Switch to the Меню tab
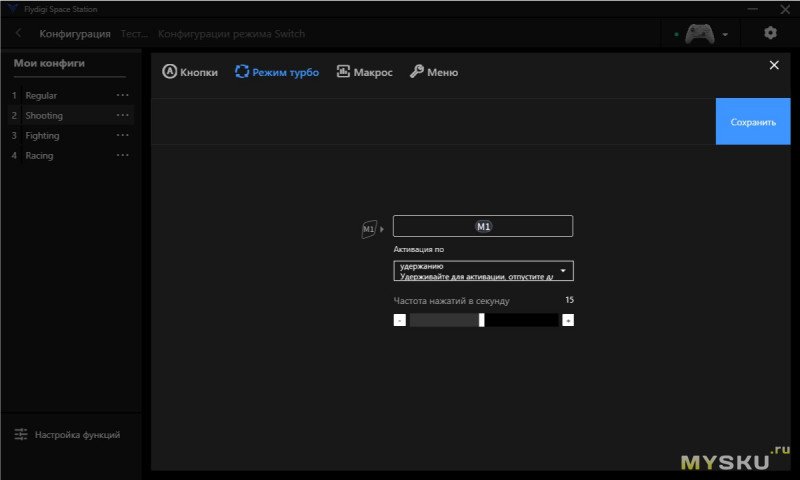Image resolution: width=800 pixels, height=480 pixels. [x=434, y=72]
